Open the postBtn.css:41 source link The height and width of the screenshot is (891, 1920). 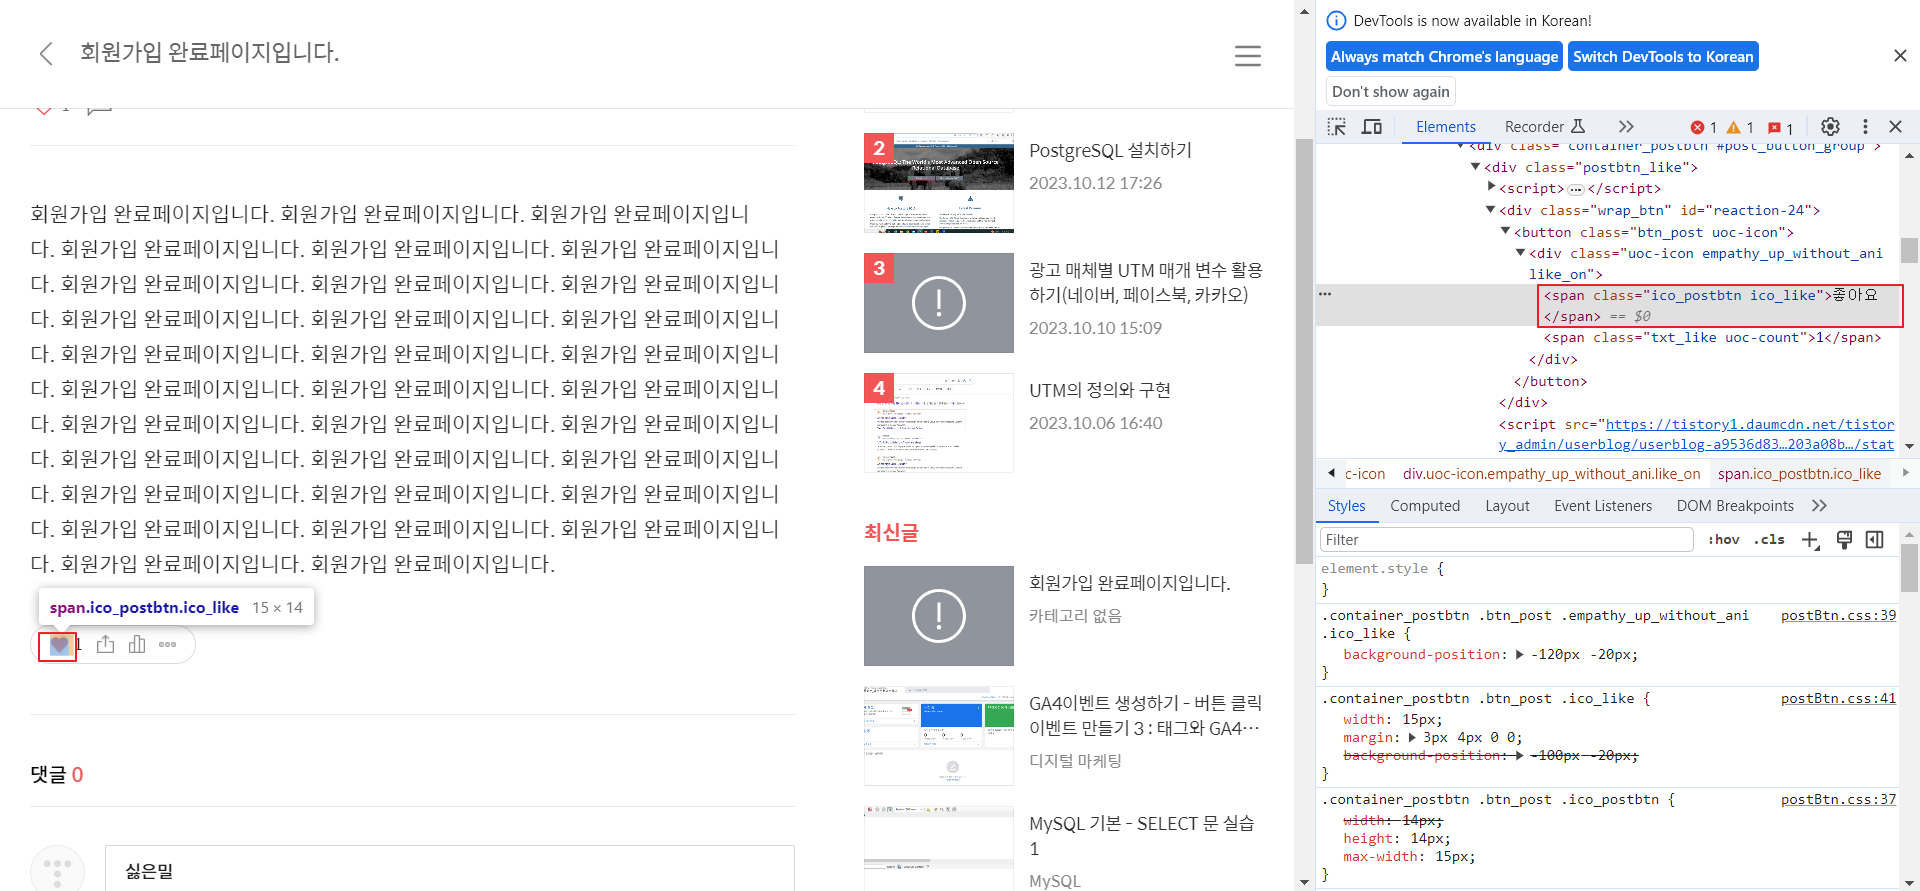(1838, 699)
